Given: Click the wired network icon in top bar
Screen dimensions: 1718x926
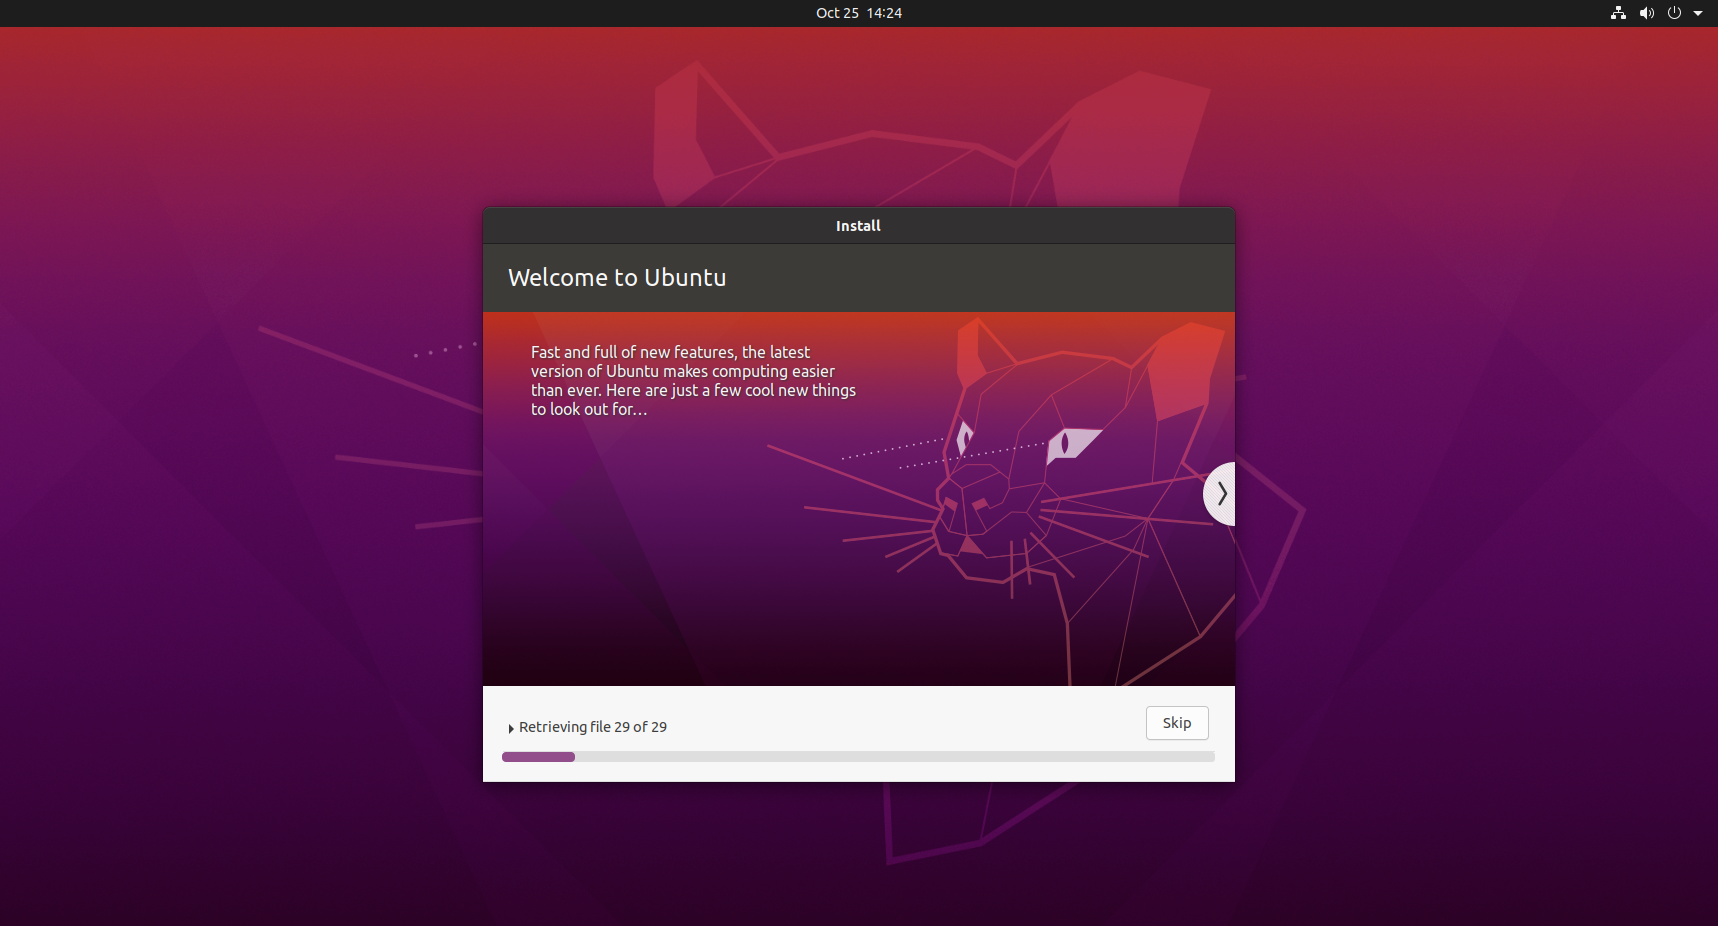Looking at the screenshot, I should [1618, 13].
